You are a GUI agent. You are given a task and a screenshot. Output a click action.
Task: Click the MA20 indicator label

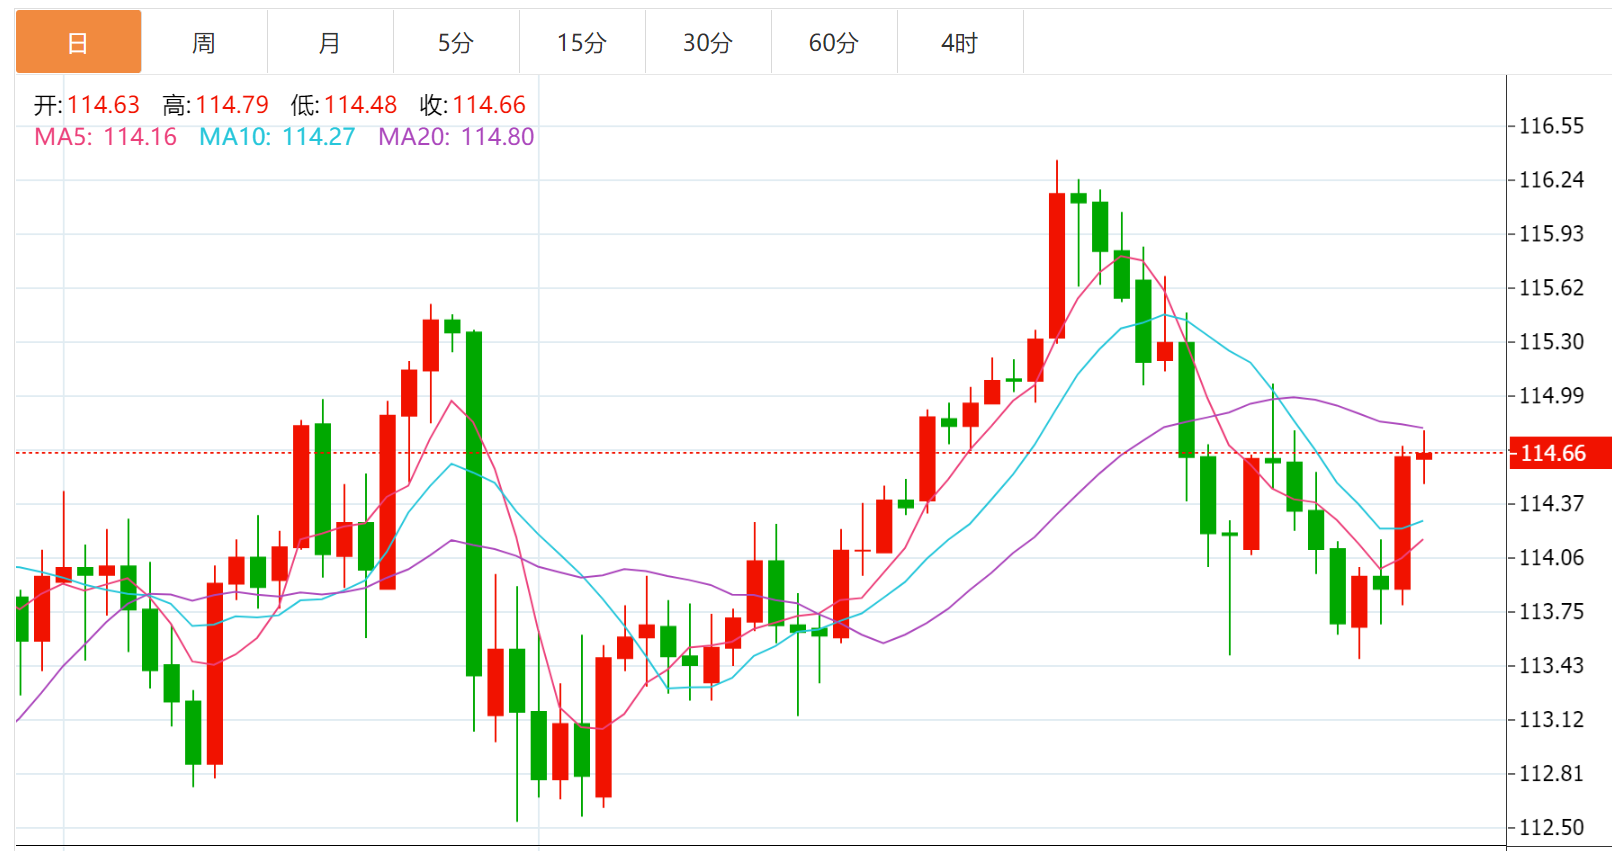(456, 137)
